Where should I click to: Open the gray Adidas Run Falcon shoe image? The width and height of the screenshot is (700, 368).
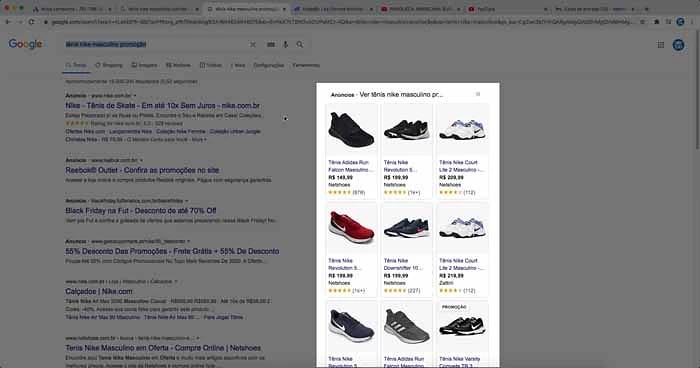coord(407,326)
